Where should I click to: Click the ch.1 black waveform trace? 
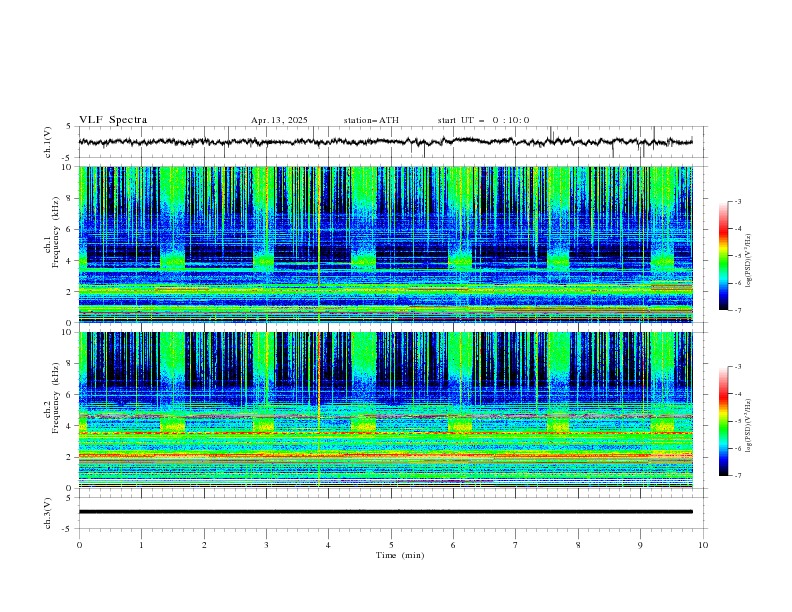click(385, 142)
